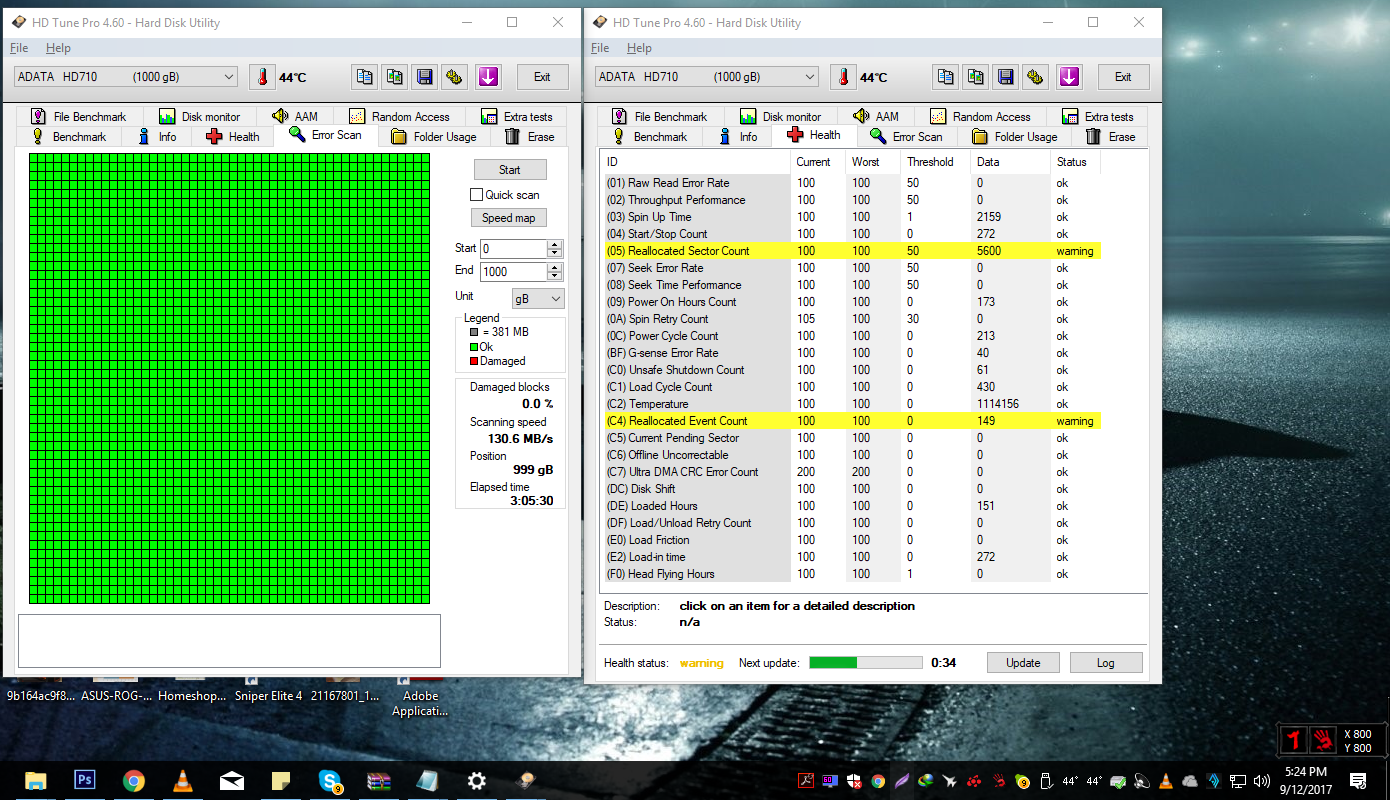This screenshot has width=1390, height=800.
Task: Click Copy screenshot icon in right window toolbar
Action: click(x=976, y=77)
